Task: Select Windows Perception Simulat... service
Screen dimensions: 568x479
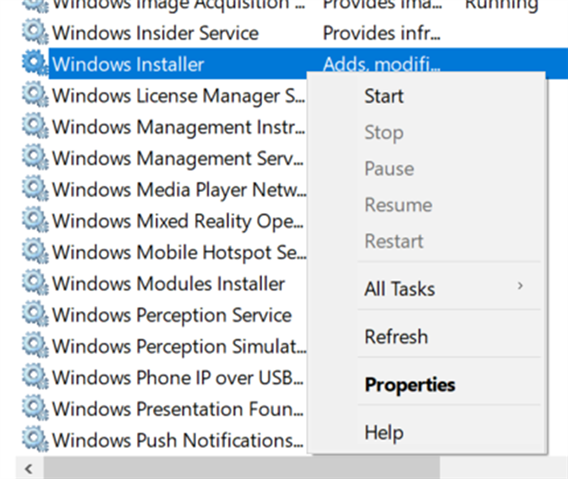Action: pos(179,346)
